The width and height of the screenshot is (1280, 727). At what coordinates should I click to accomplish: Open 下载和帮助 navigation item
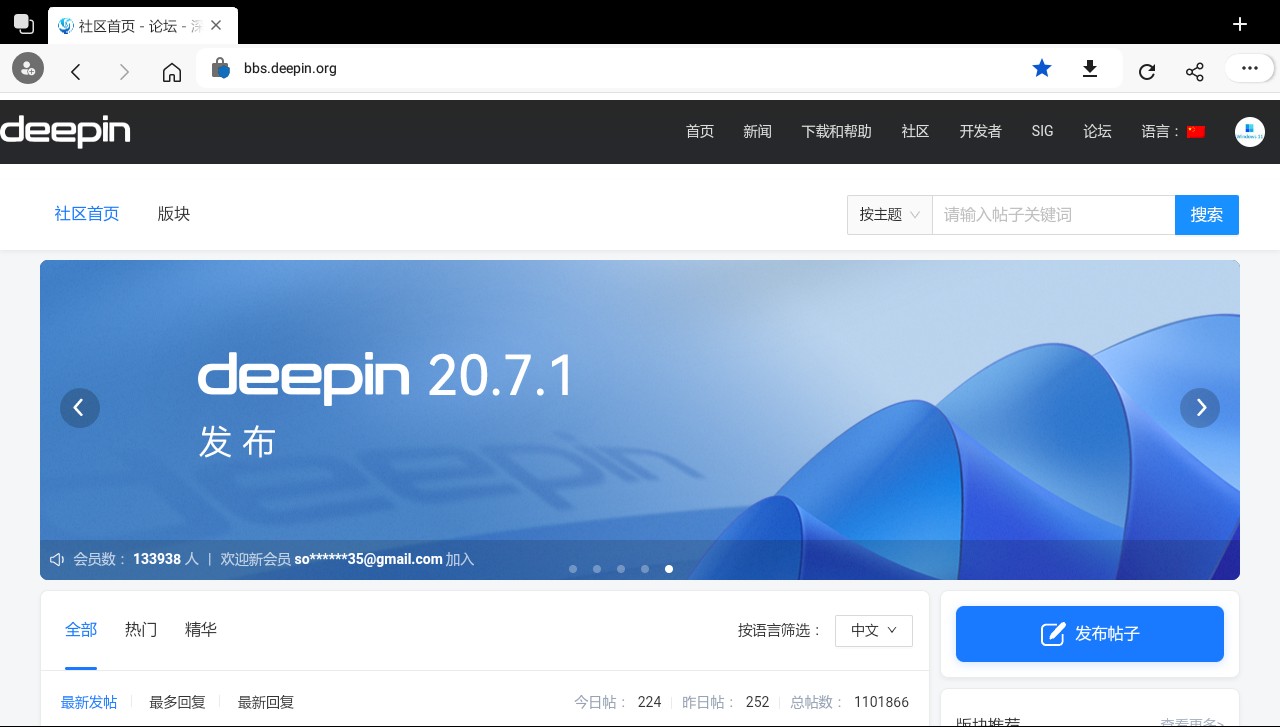click(837, 131)
